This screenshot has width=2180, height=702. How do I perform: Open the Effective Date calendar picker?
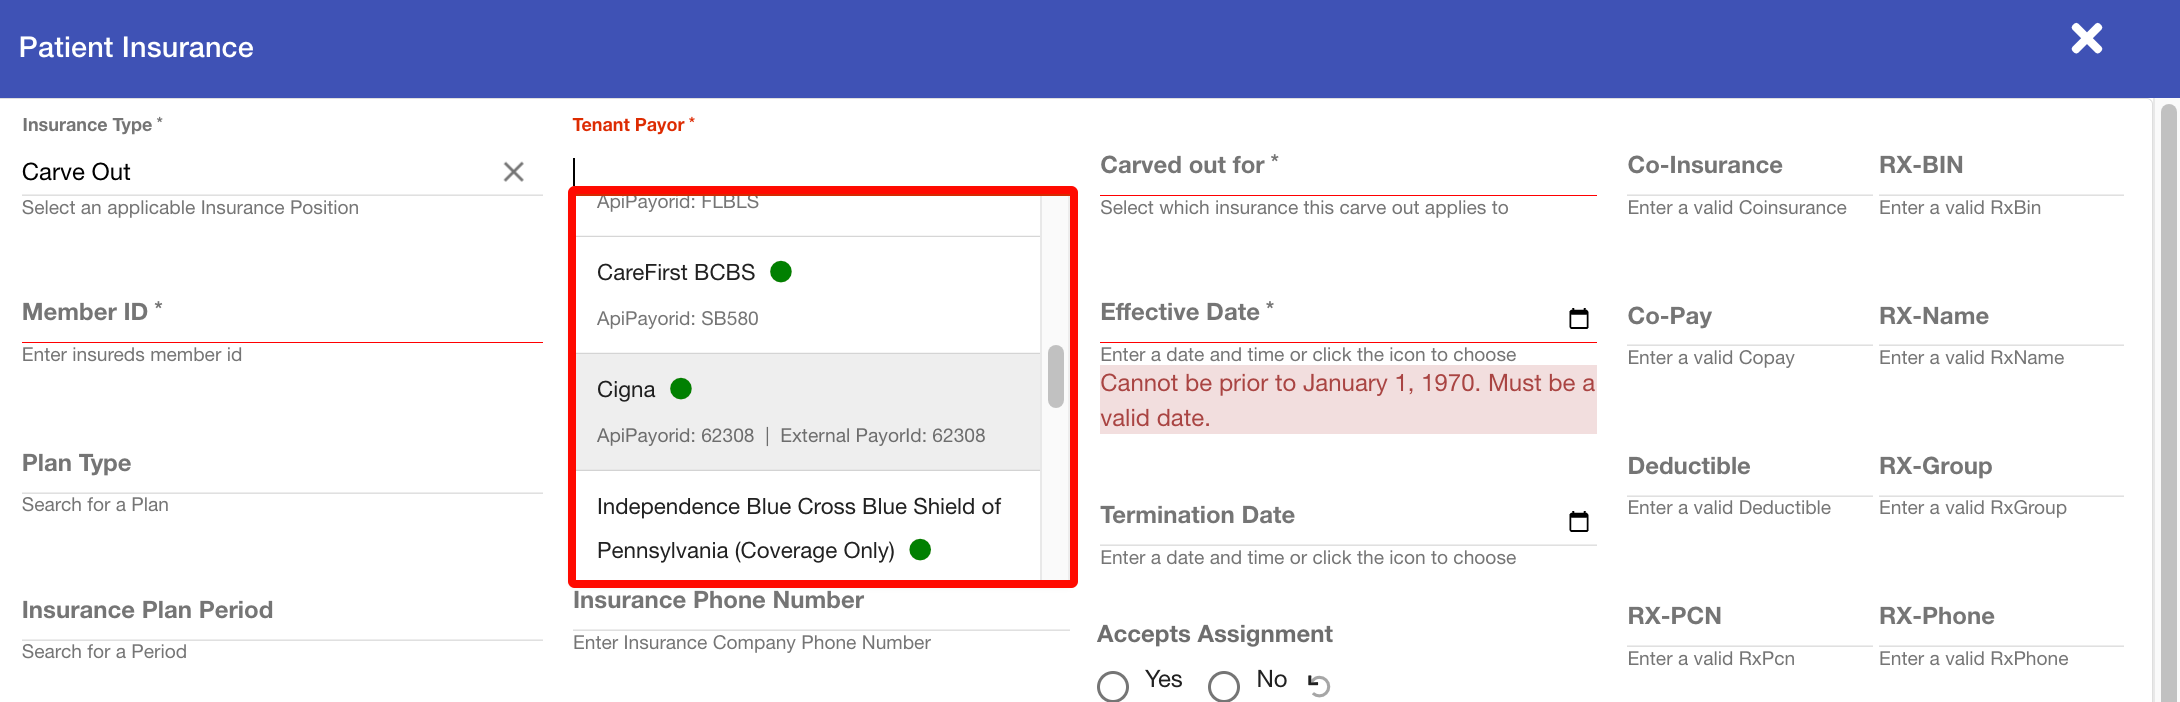(1578, 319)
